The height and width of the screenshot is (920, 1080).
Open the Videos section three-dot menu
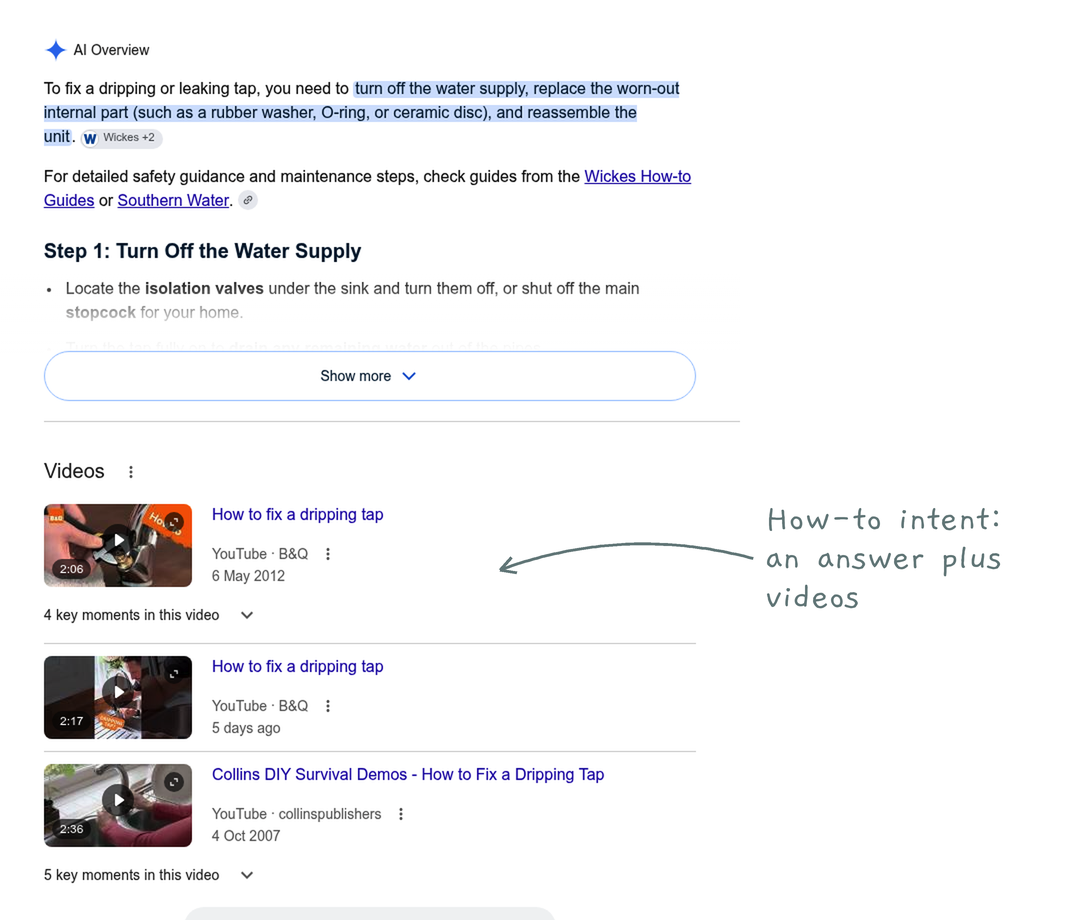[x=131, y=472]
